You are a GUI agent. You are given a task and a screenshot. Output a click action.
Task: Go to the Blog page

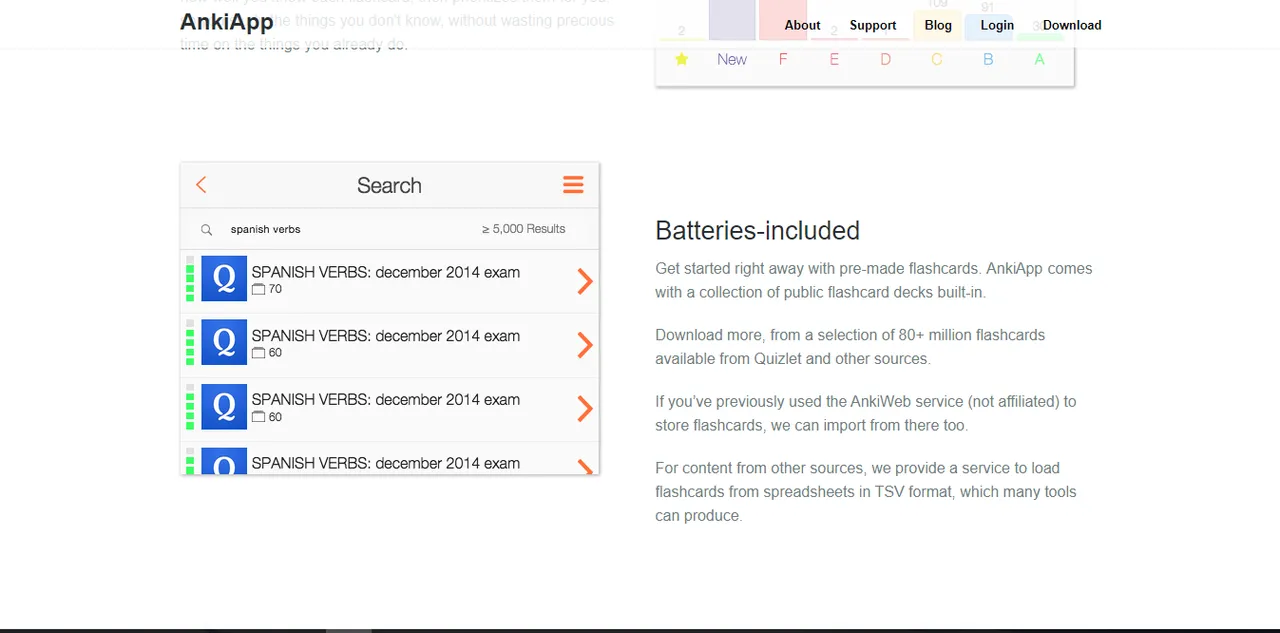click(938, 25)
